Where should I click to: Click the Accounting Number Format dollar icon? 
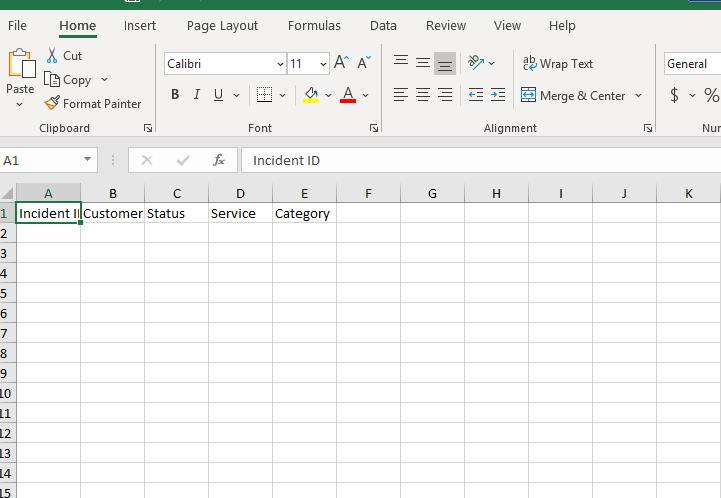(x=675, y=96)
